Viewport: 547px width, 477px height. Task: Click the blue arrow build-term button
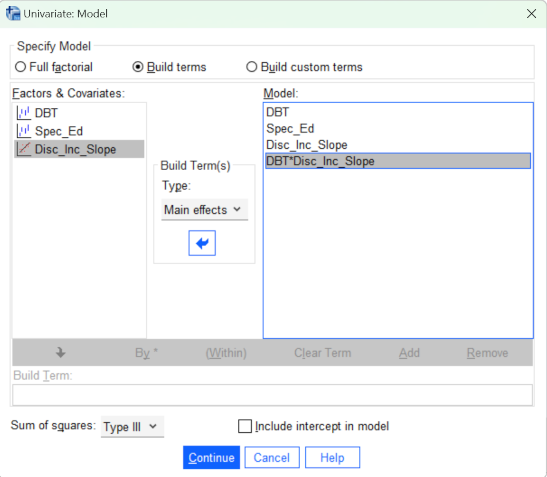pyautogui.click(x=202, y=243)
